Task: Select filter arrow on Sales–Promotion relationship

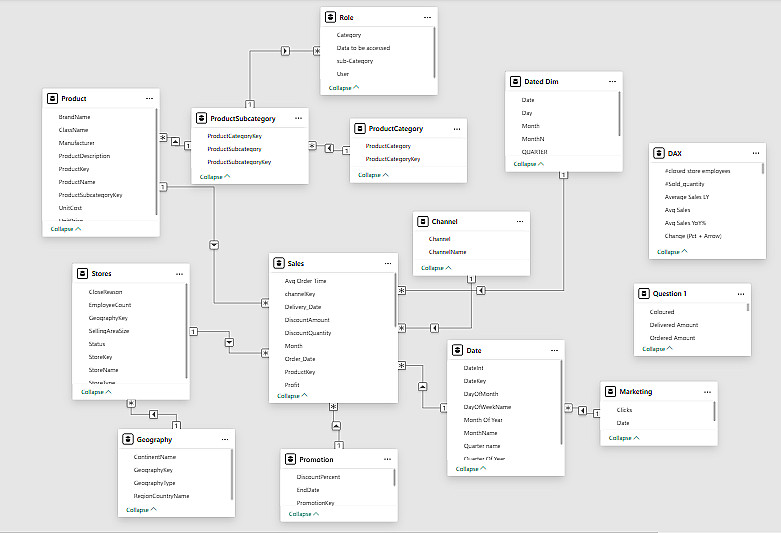Action: click(336, 426)
